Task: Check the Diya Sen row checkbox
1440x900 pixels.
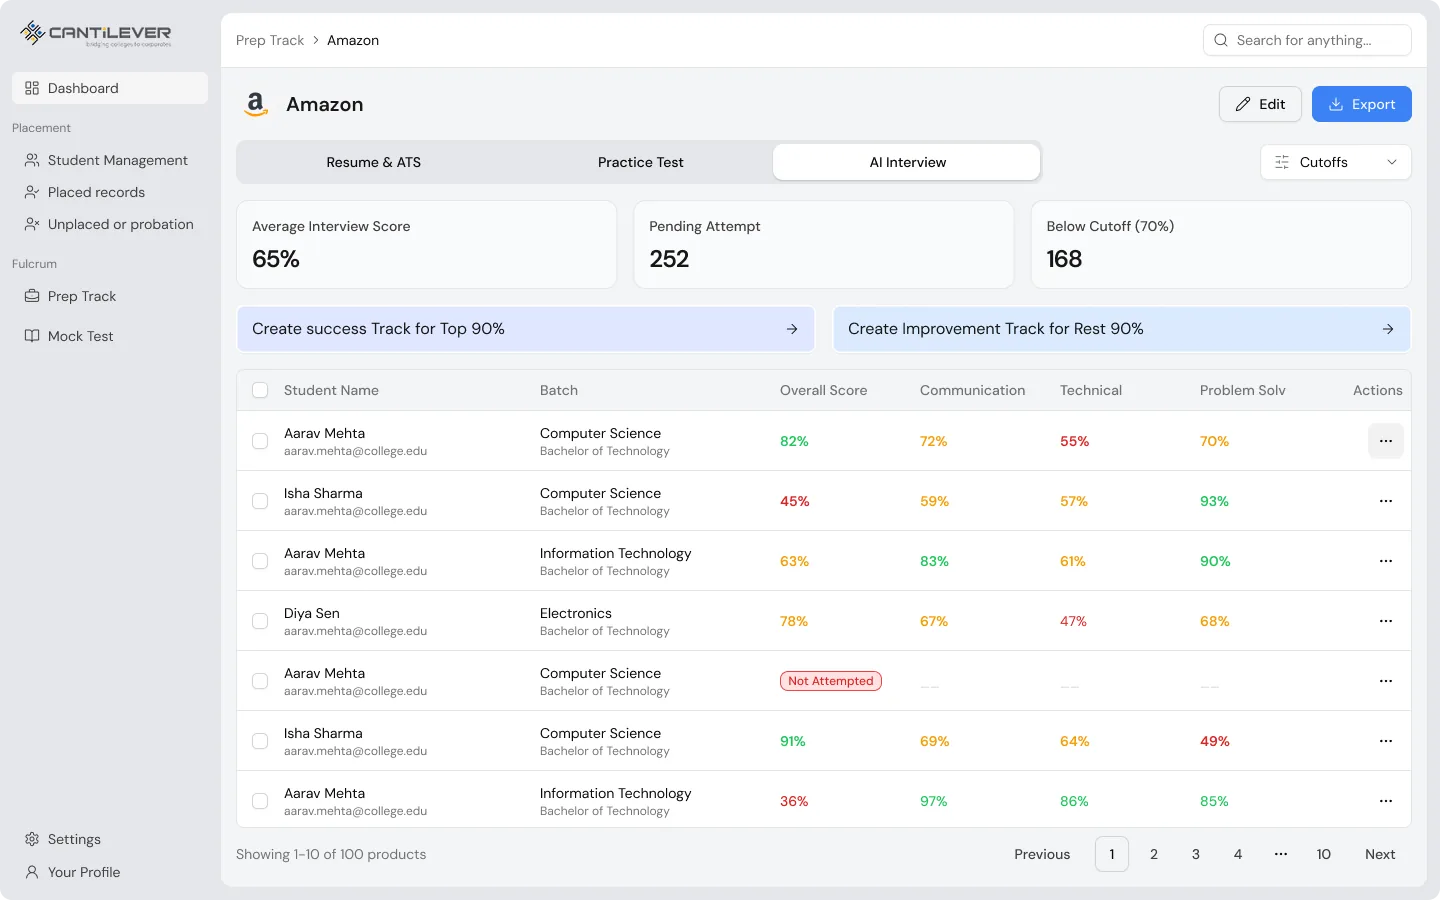Action: click(260, 621)
